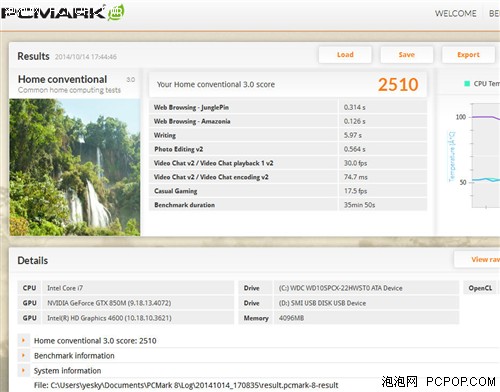Click the Results heading

[x=33, y=56]
